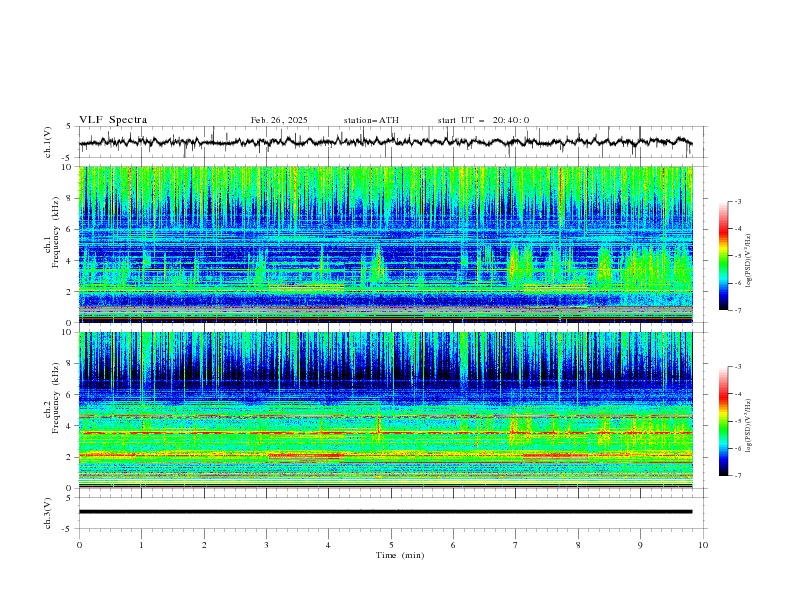
Task: Click the 'VLF Spectra' title text
Action: click(x=113, y=120)
